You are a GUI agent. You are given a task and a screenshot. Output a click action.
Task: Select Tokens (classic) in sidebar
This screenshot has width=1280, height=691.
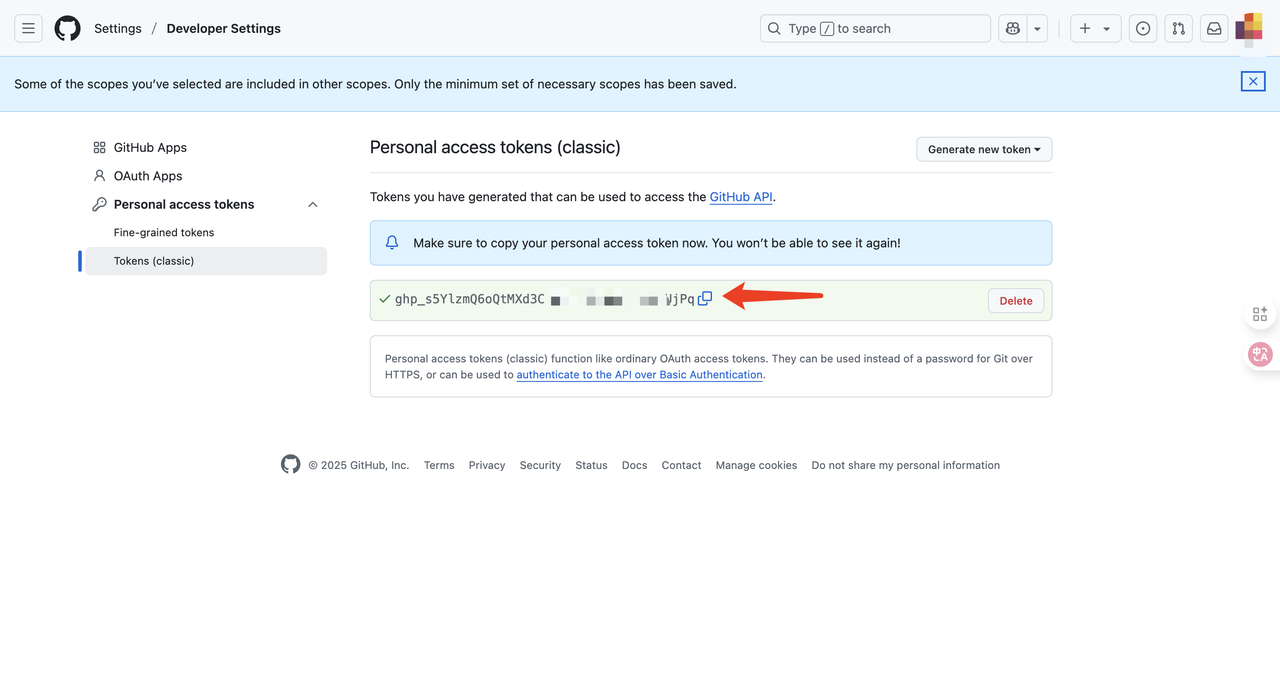point(154,261)
